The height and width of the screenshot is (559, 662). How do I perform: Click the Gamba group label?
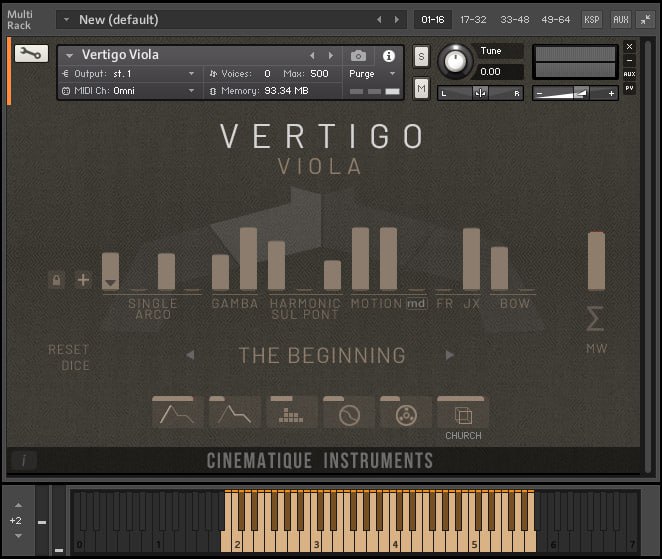tap(235, 304)
